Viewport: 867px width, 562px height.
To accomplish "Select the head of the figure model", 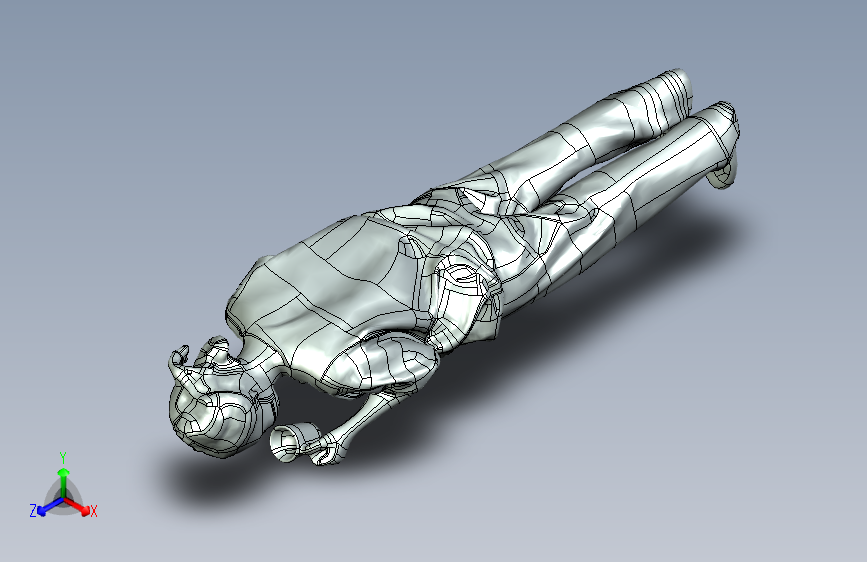I will tap(221, 407).
